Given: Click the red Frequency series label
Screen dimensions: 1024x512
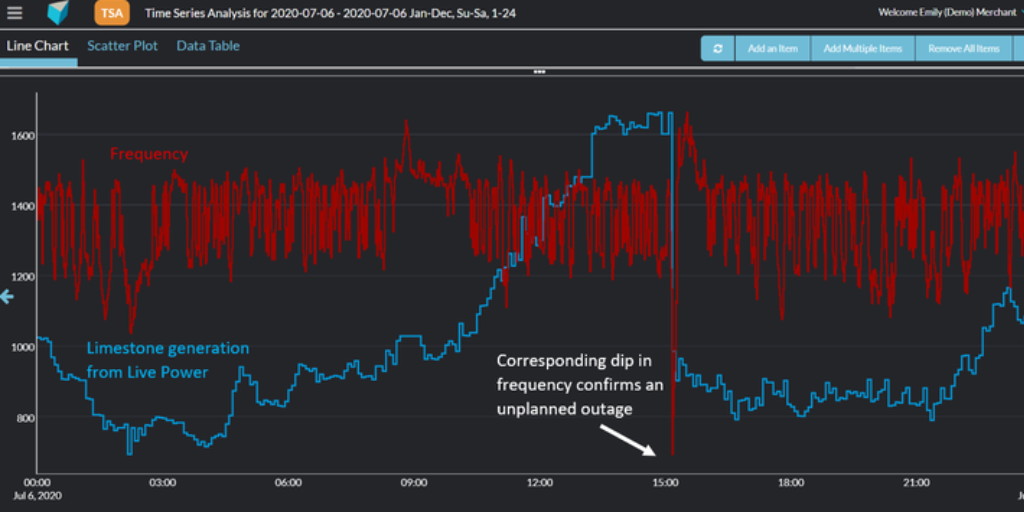Looking at the screenshot, I should tap(149, 154).
